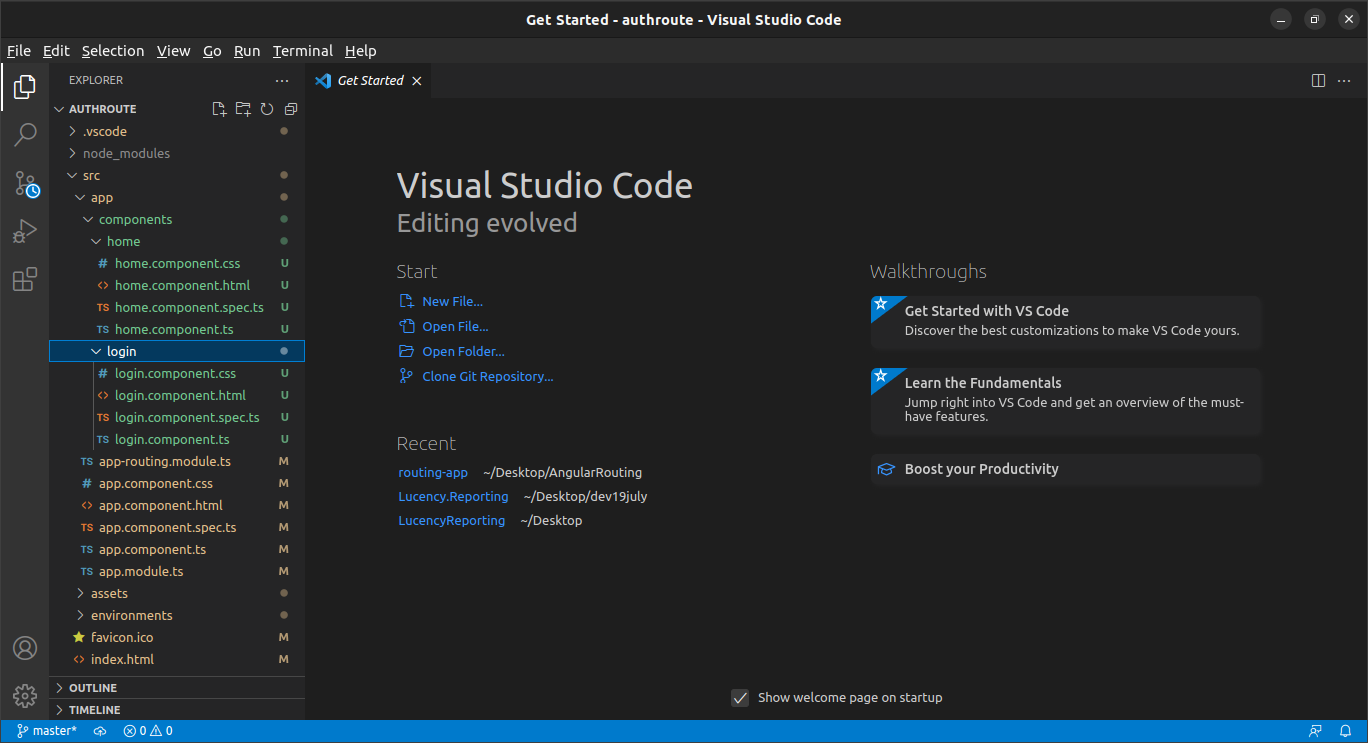Open the Selection menu

pos(113,51)
